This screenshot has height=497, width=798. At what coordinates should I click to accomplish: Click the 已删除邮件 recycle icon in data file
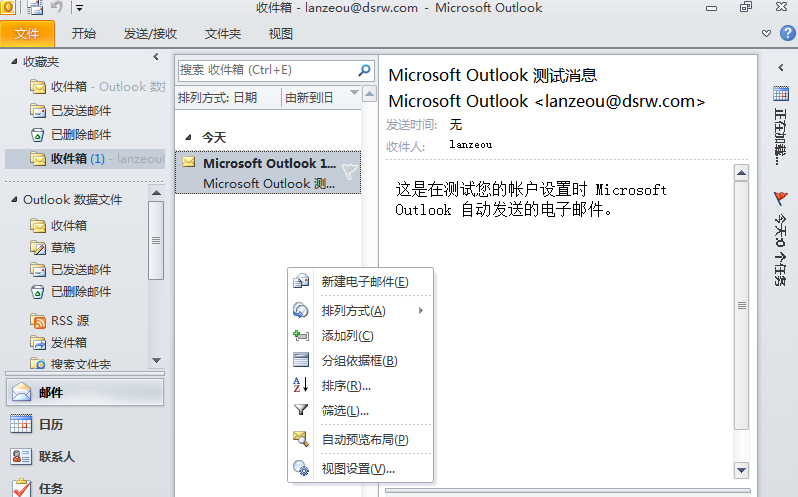tap(38, 291)
